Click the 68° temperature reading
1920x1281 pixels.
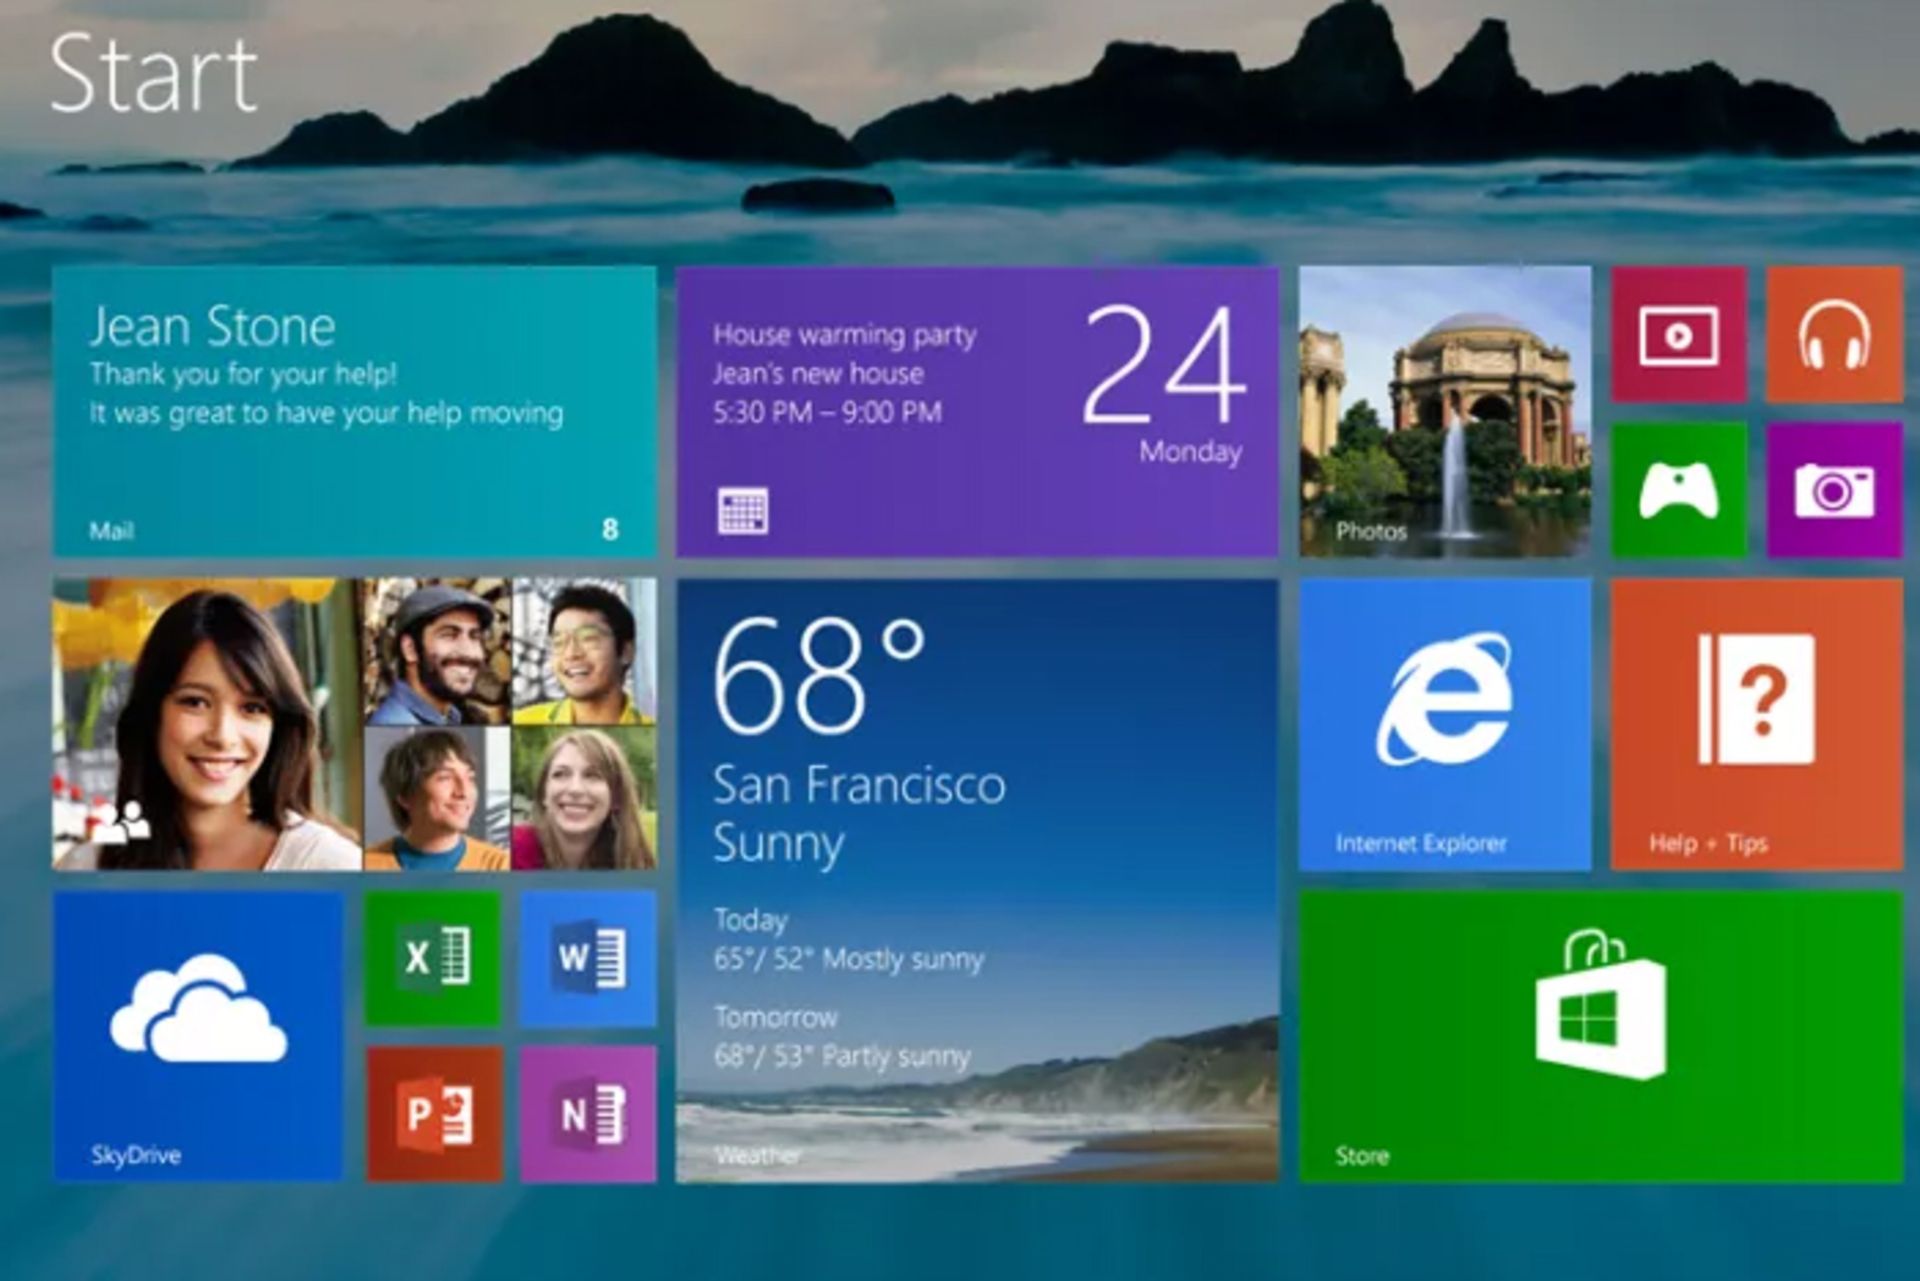pyautogui.click(x=819, y=675)
